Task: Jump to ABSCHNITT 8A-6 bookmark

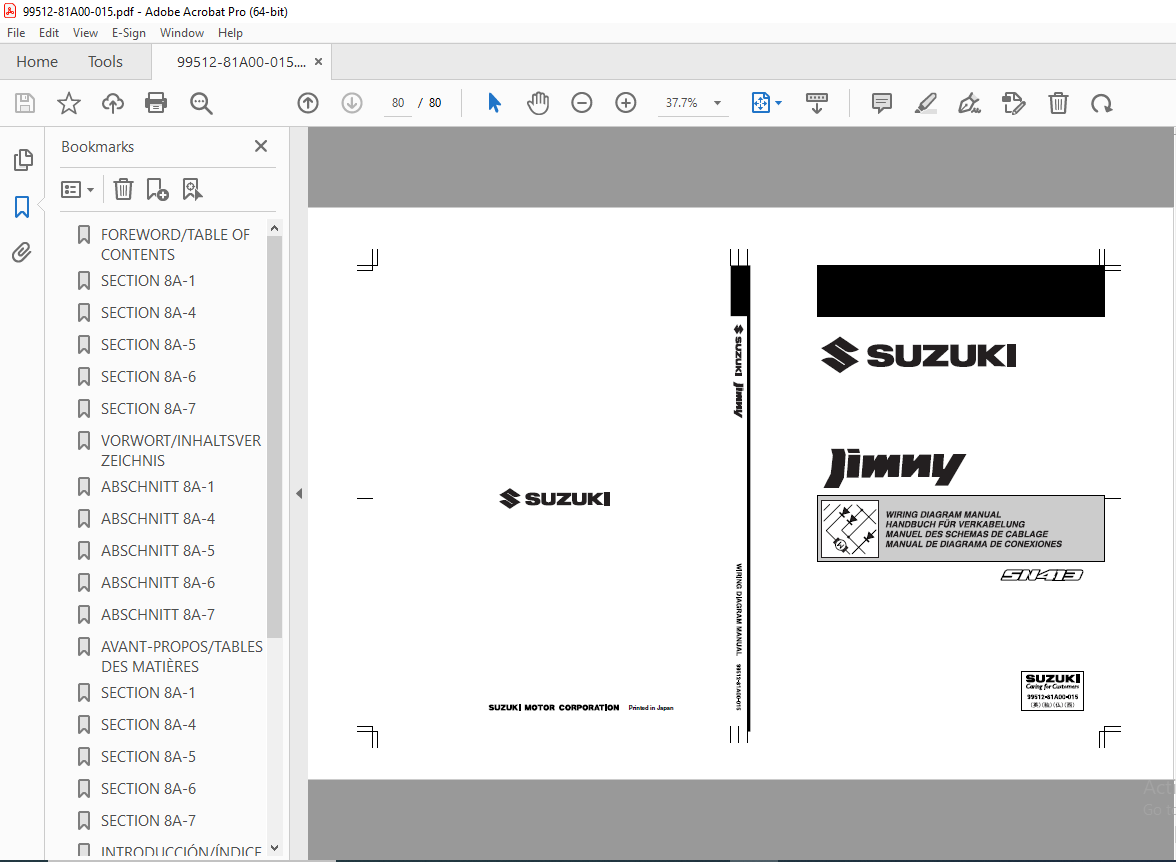Action: tap(158, 583)
